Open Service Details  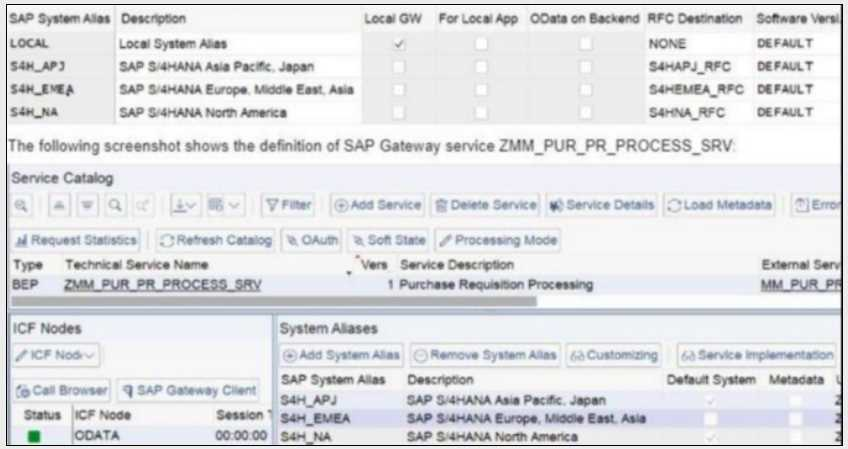pyautogui.click(x=601, y=205)
